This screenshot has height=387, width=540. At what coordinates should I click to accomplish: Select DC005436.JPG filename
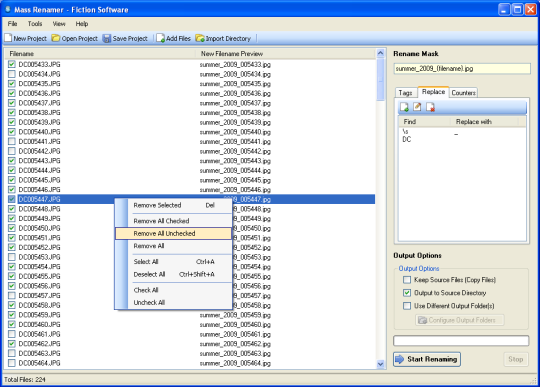click(39, 93)
